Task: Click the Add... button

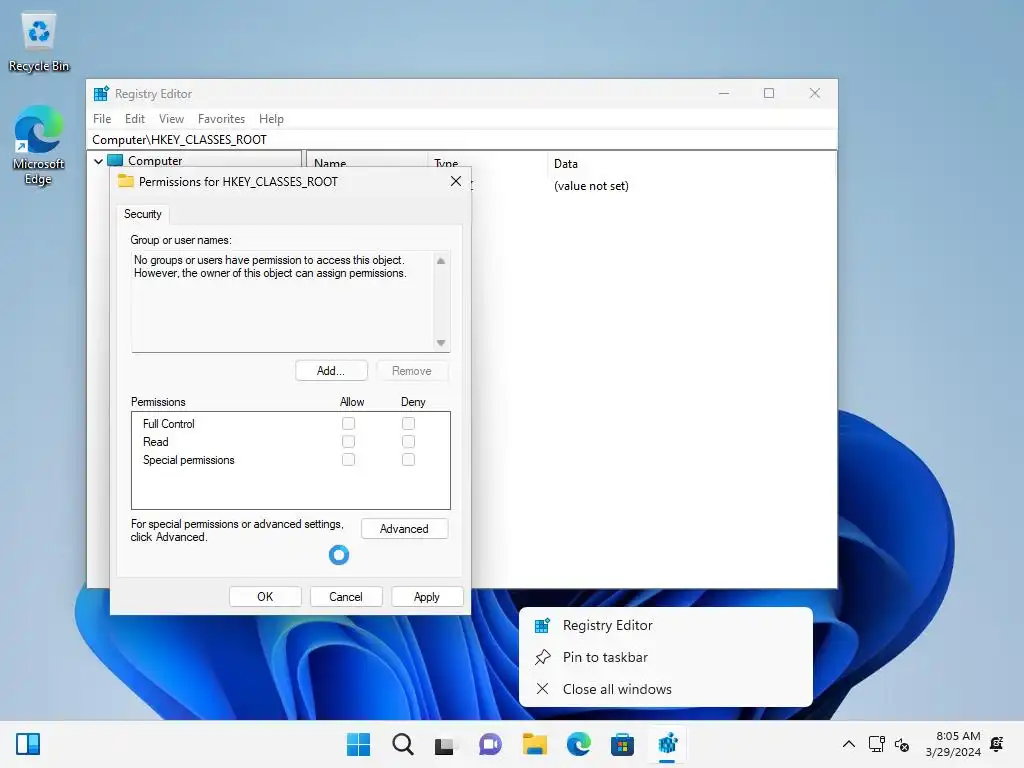Action: 331,371
